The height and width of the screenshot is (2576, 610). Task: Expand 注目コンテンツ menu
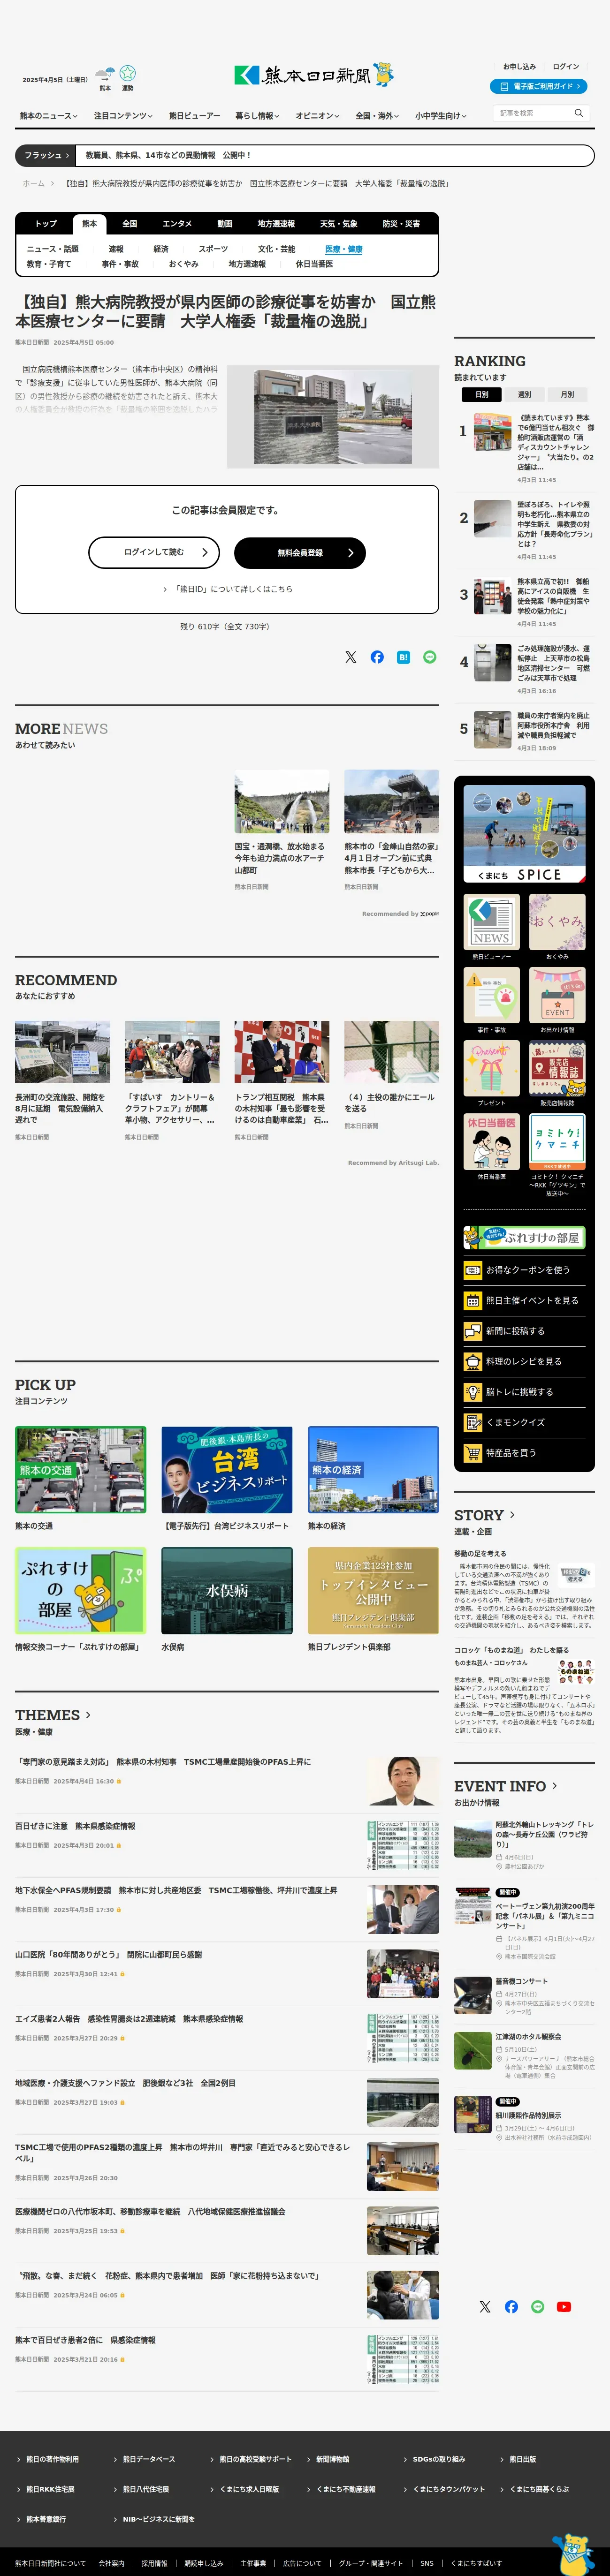point(123,116)
